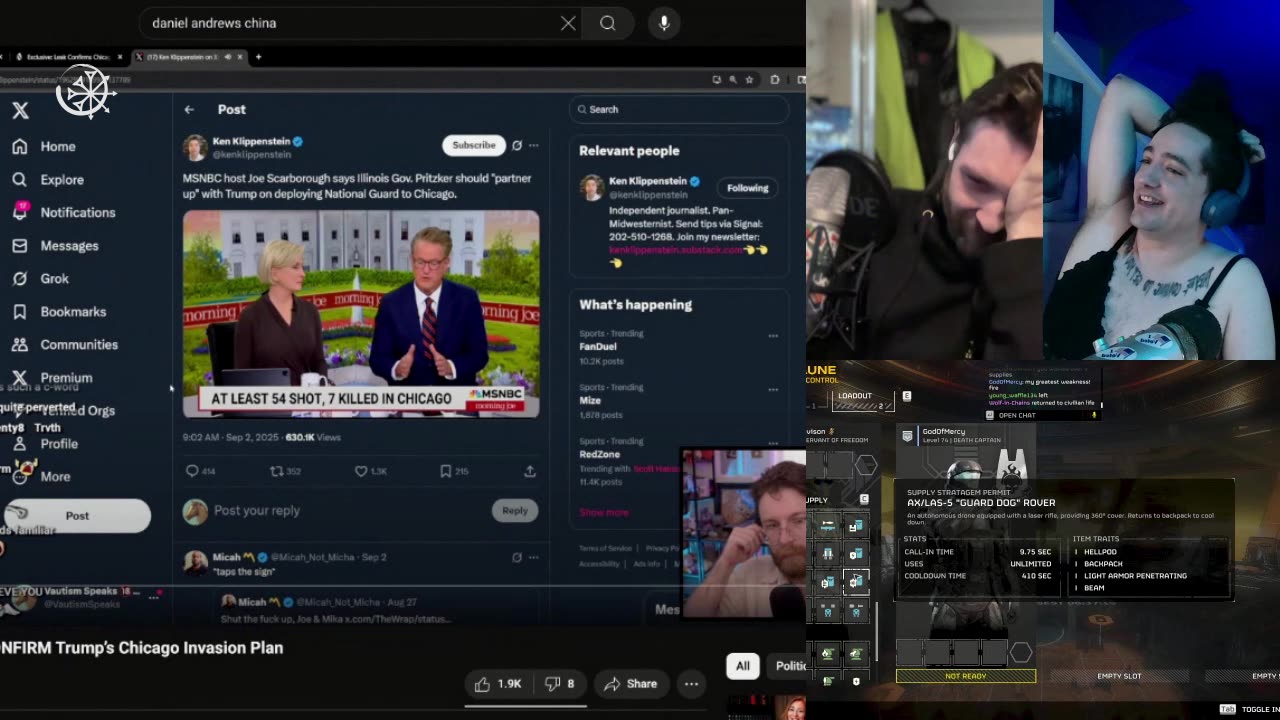1280x720 pixels.
Task: Click Grok icon beside Subscribe button
Action: (516, 146)
